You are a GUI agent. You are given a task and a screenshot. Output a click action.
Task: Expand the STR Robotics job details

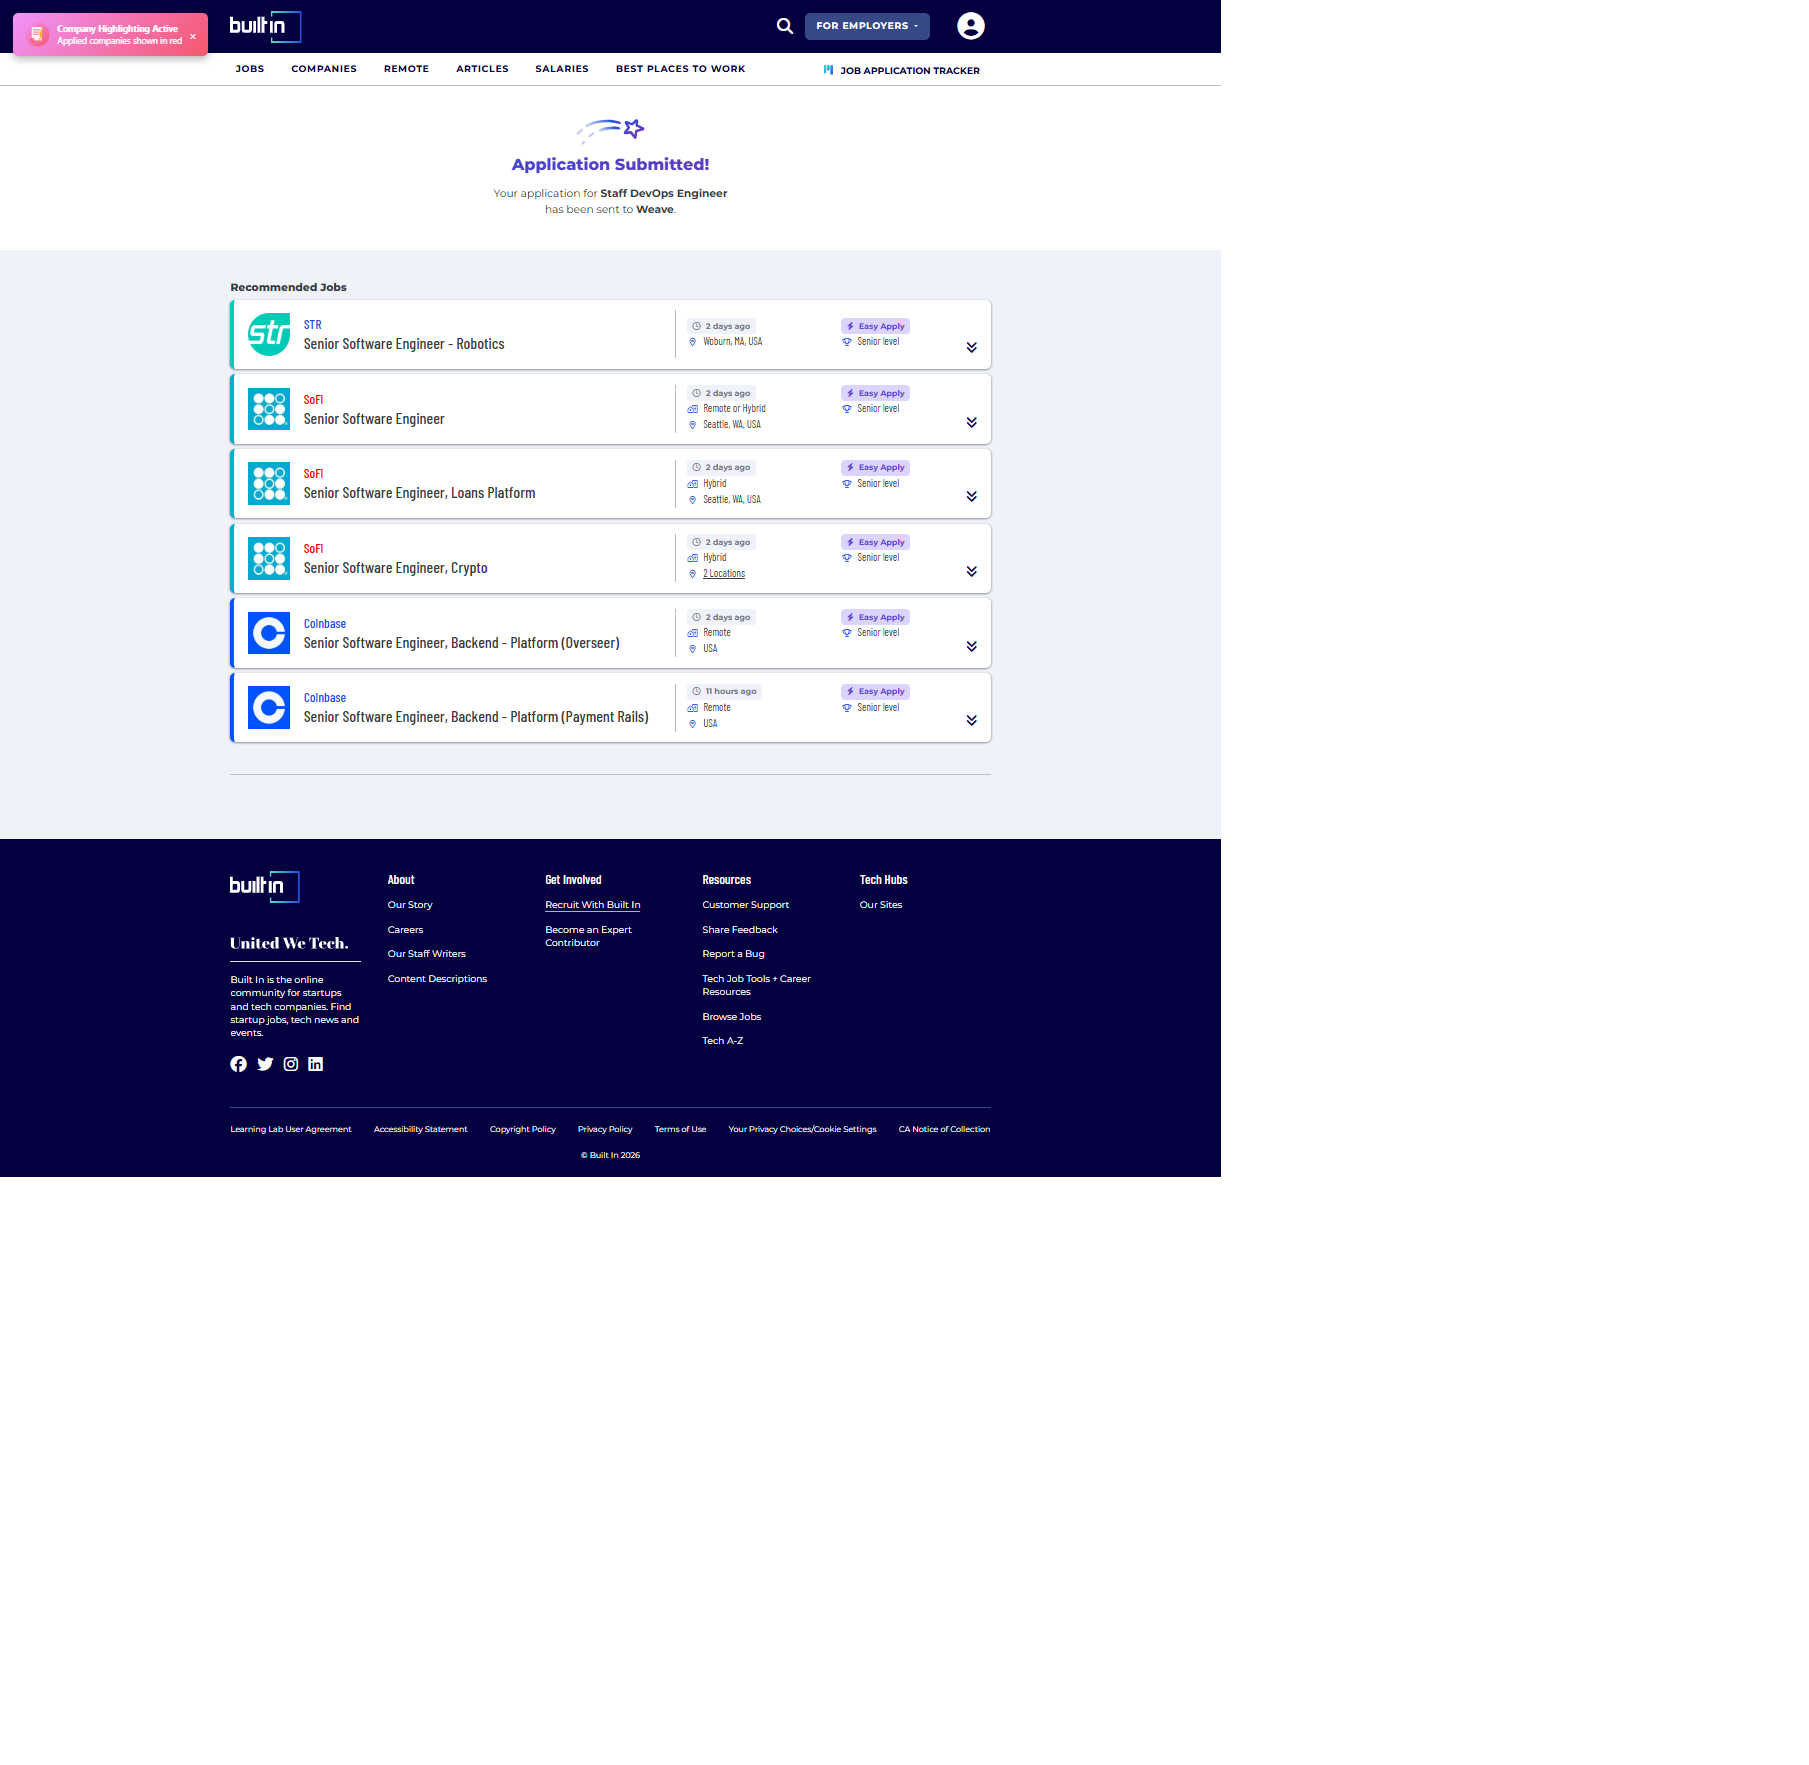coord(971,347)
